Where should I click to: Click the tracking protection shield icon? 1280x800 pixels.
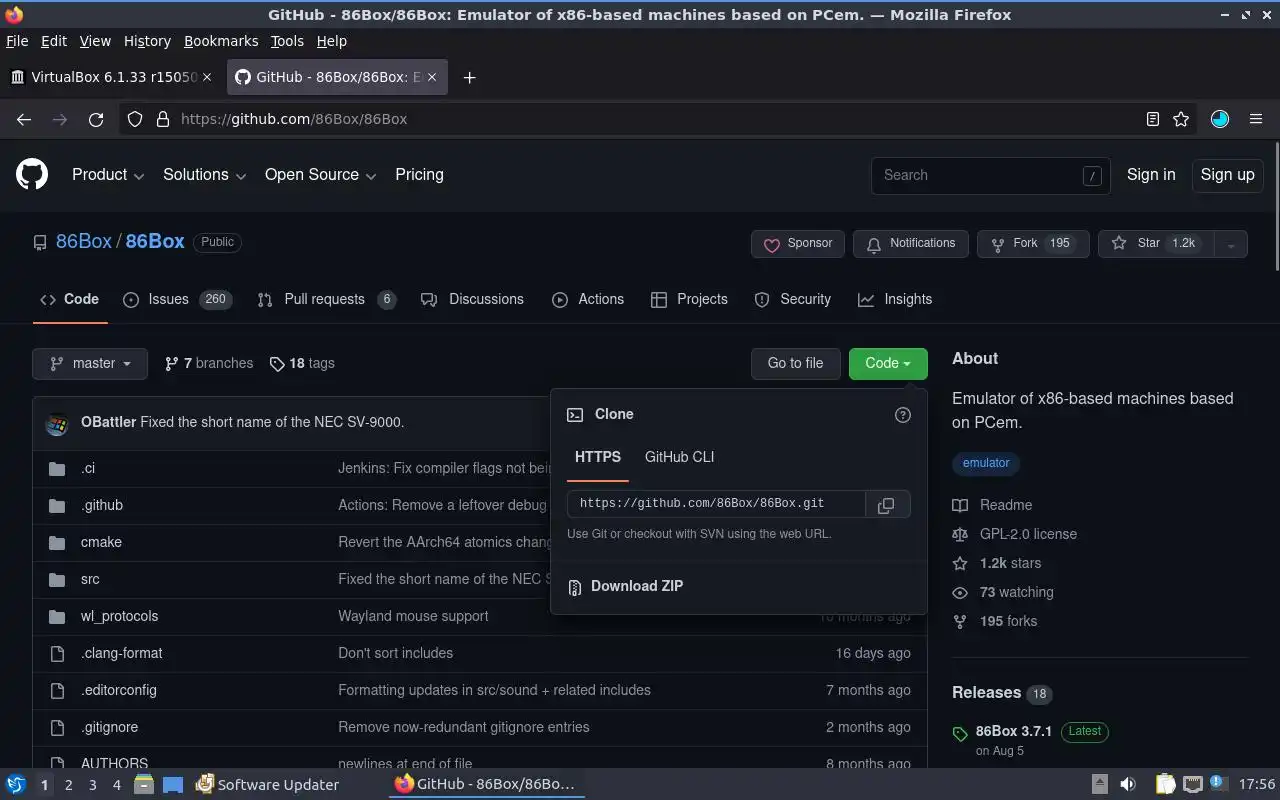point(135,119)
